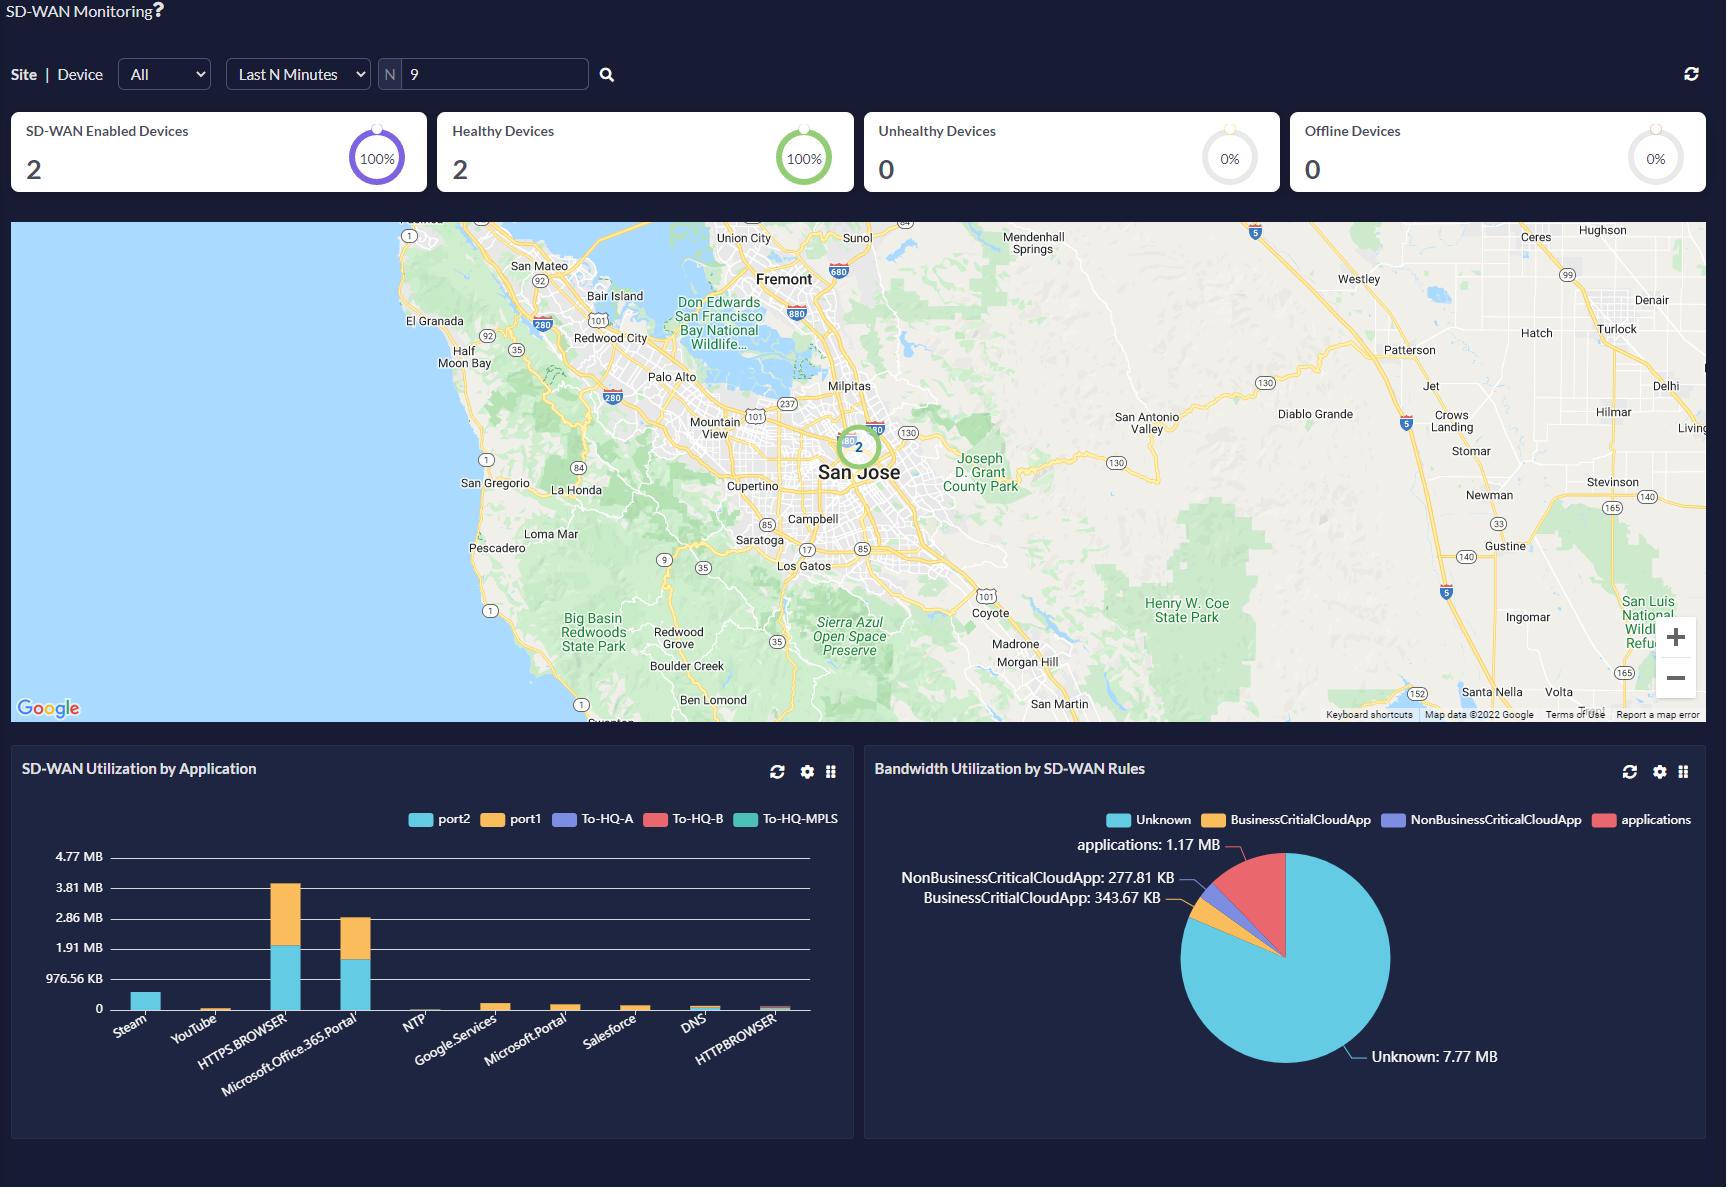Screen dimensions: 1728x1194
Task: Open the SD-WAN Monitoring help icon
Action: click(x=158, y=11)
